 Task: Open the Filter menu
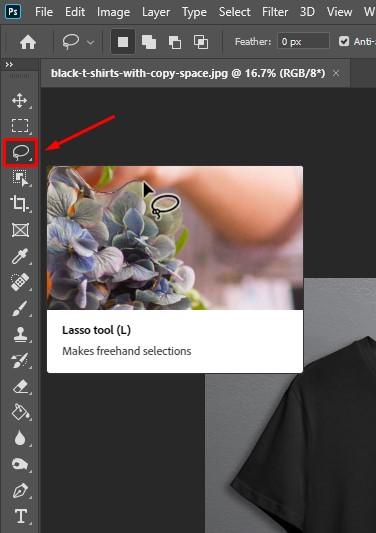click(275, 12)
